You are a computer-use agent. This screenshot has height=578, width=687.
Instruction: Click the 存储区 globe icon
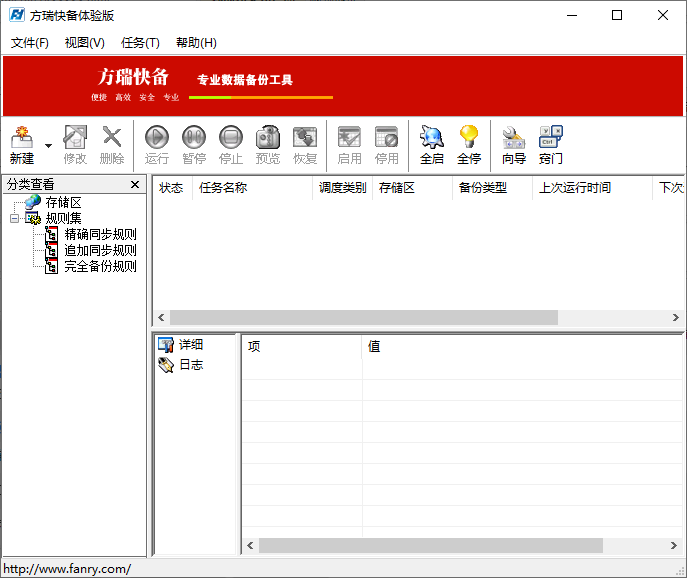coord(33,202)
